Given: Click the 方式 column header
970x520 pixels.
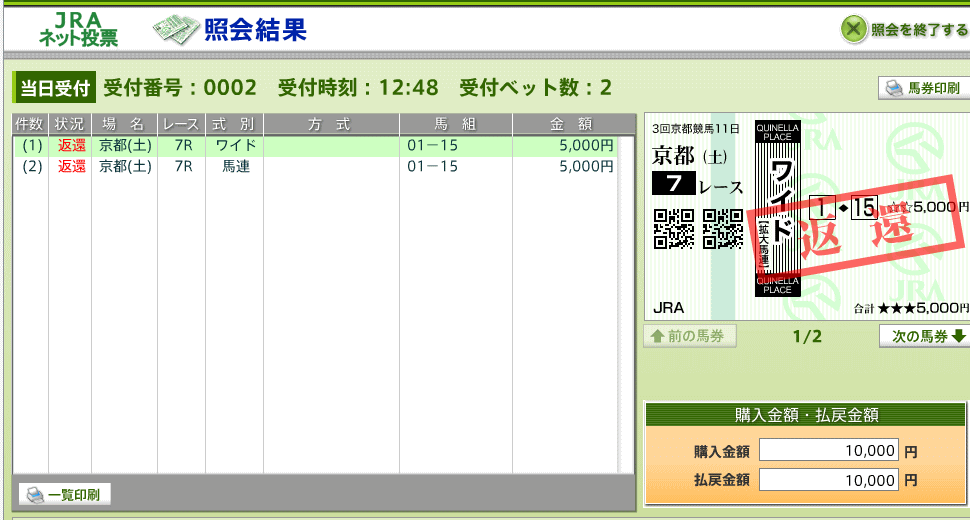Looking at the screenshot, I should [332, 124].
